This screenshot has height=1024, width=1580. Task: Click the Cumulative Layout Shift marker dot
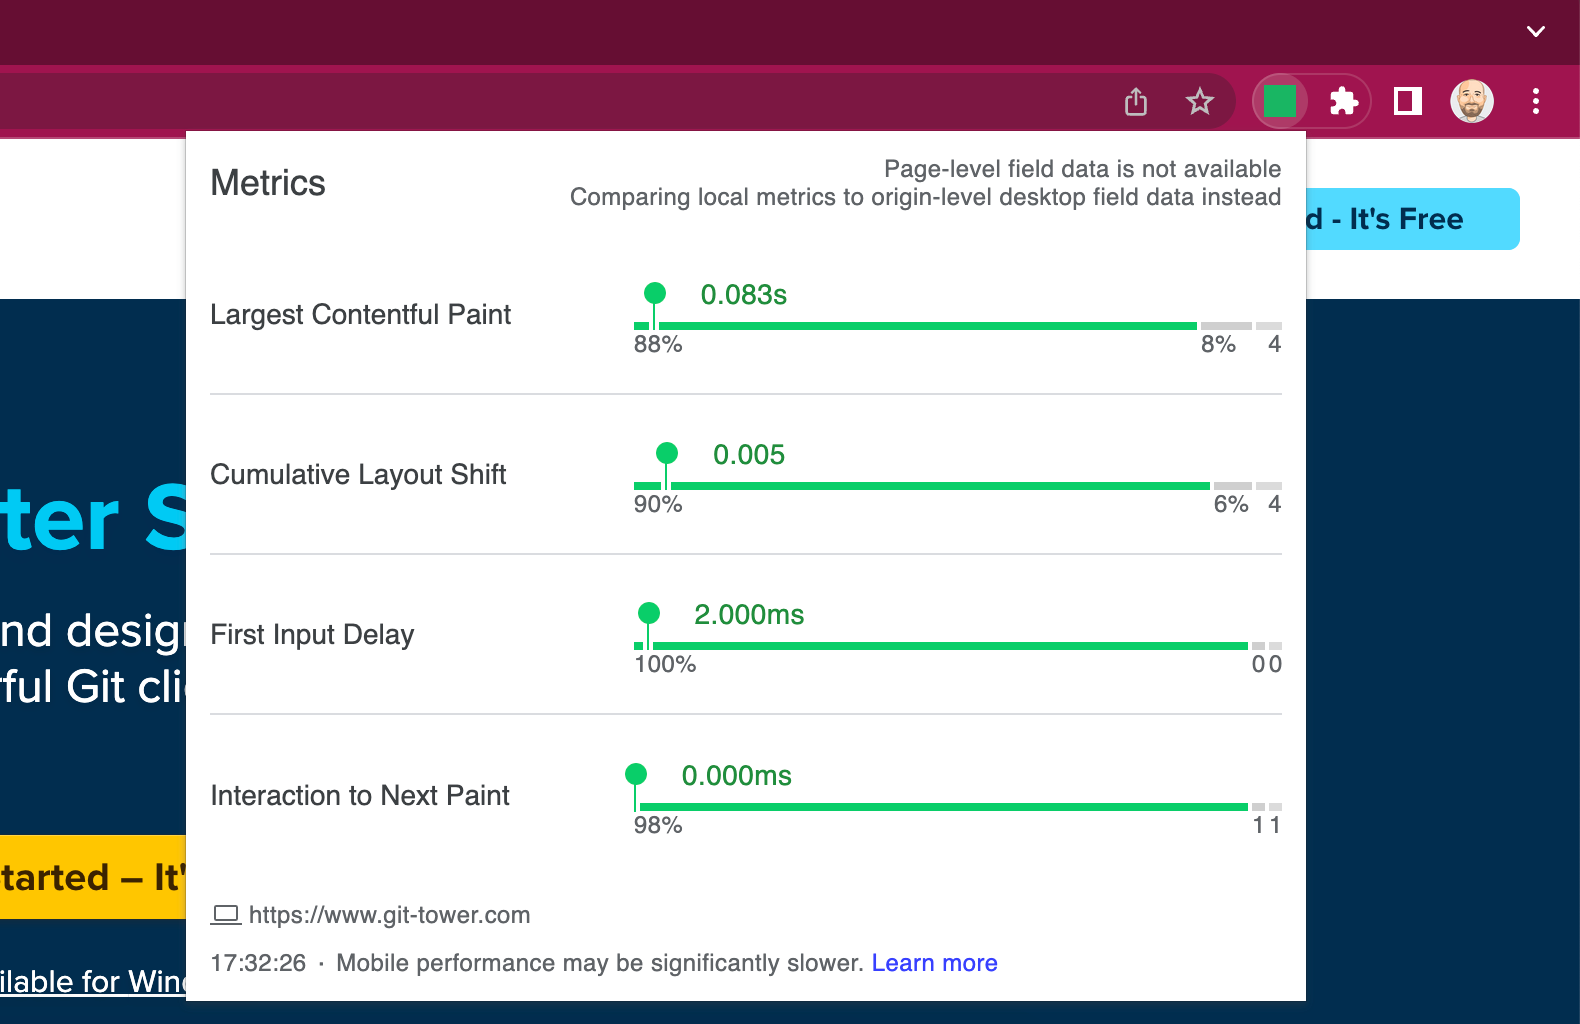click(x=667, y=453)
